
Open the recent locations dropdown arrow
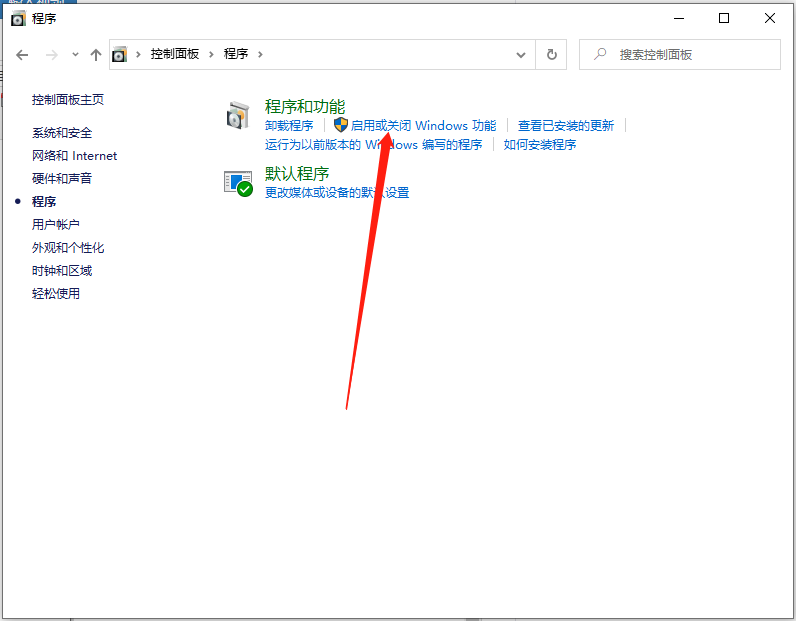(x=75, y=54)
